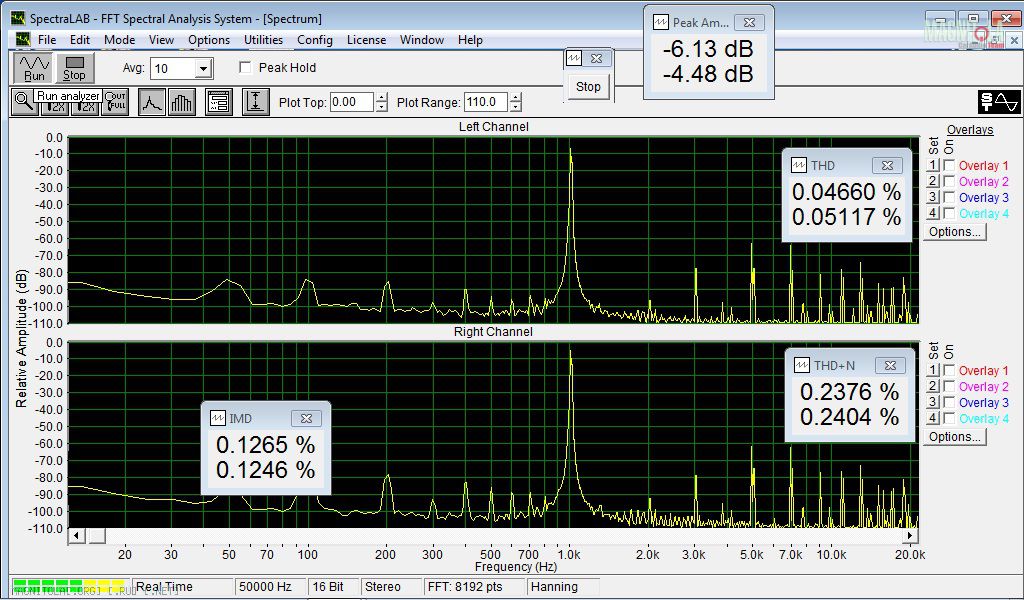Switch to line spectrum plot view

(152, 102)
